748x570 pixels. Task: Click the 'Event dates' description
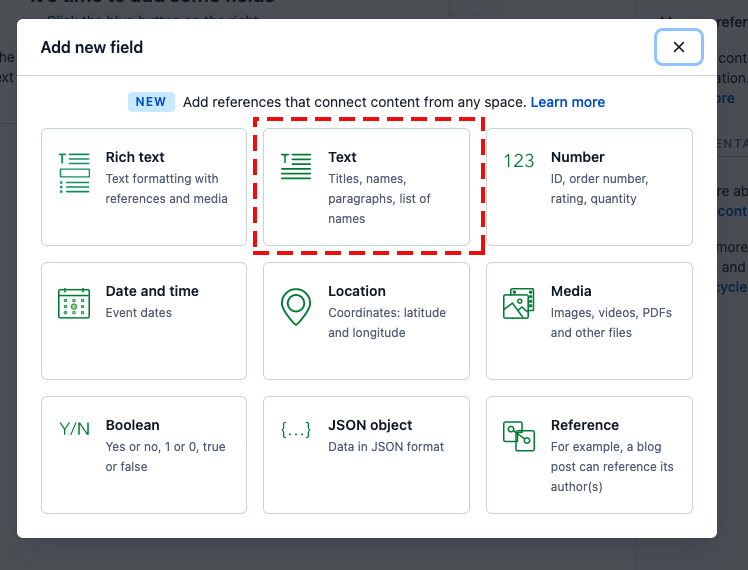pyautogui.click(x=138, y=312)
